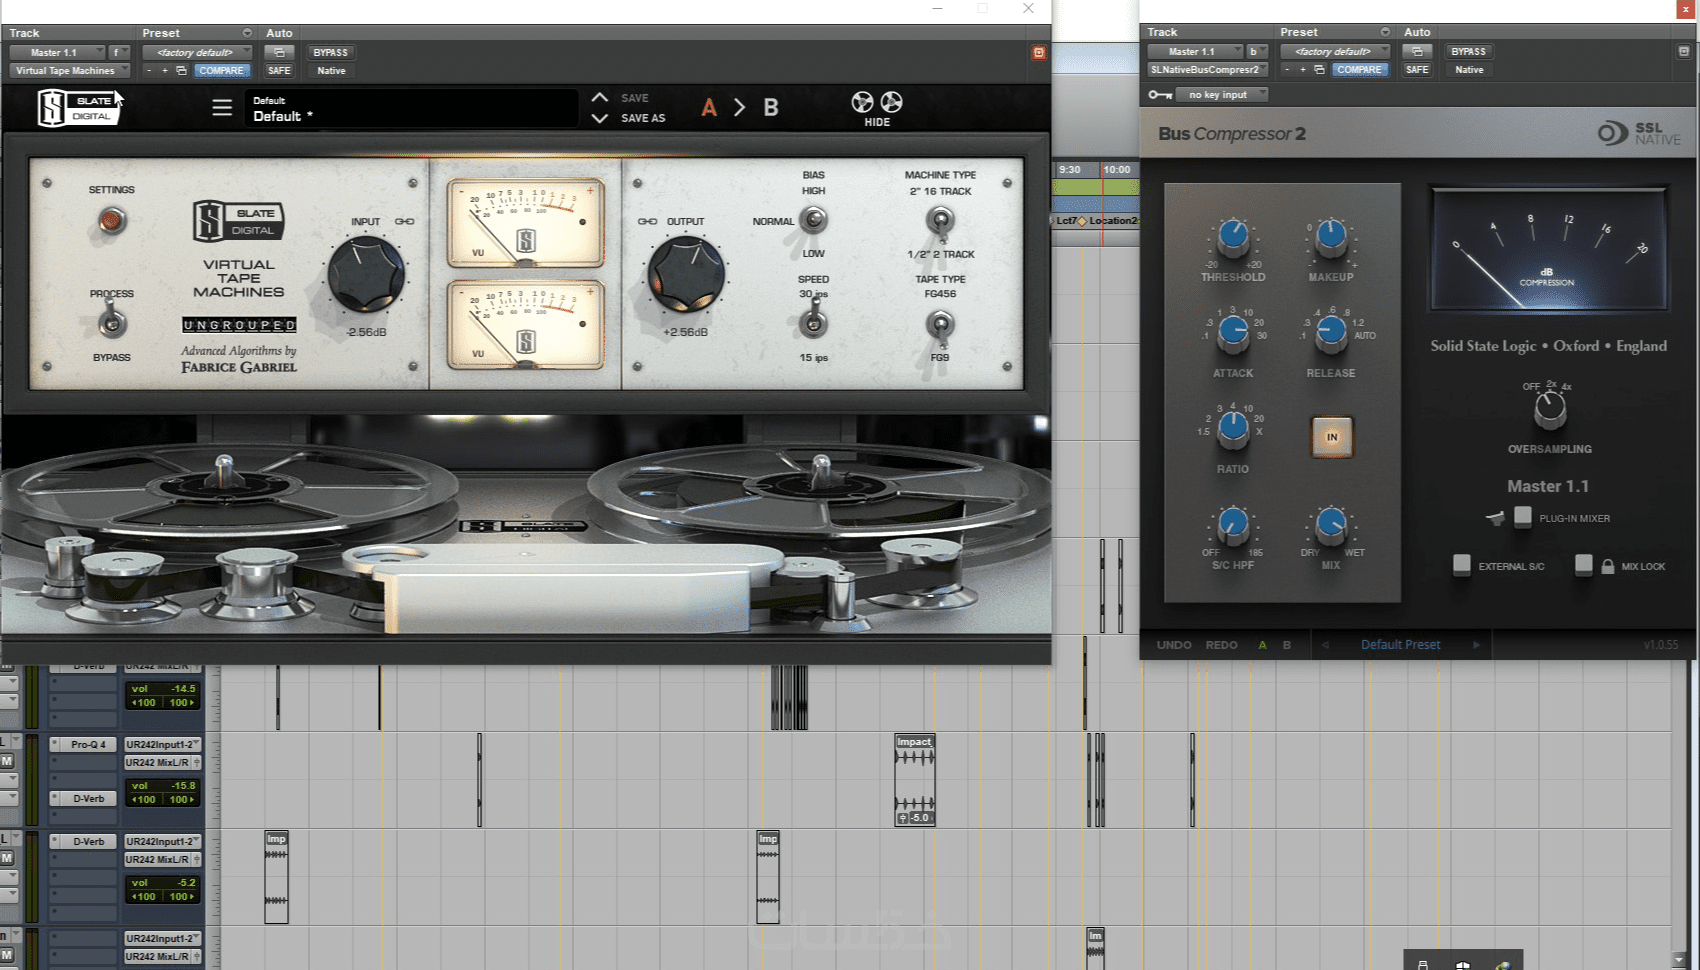Open insert position selector labeled b
Viewport: 1700px width, 970px height.
pos(1257,51)
